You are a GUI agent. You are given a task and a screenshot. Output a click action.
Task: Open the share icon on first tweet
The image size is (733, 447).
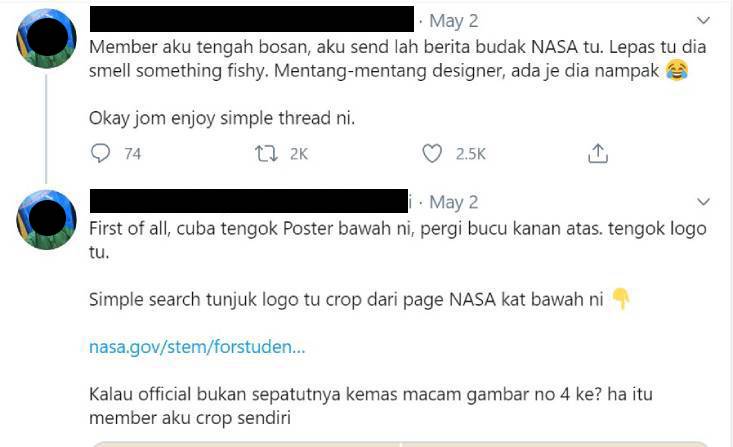pyautogui.click(x=598, y=153)
